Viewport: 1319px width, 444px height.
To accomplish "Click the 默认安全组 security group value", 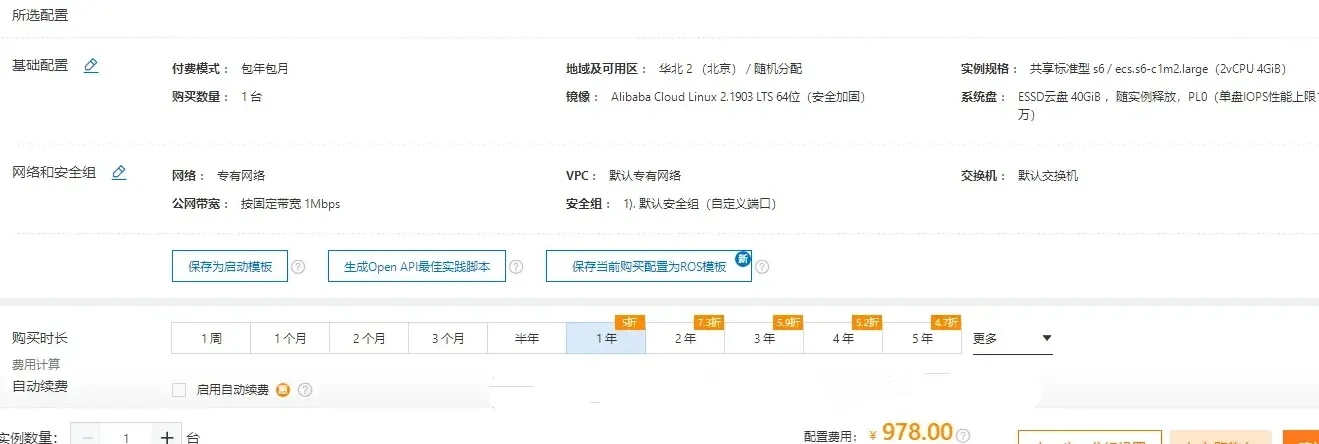I will pyautogui.click(x=700, y=204).
